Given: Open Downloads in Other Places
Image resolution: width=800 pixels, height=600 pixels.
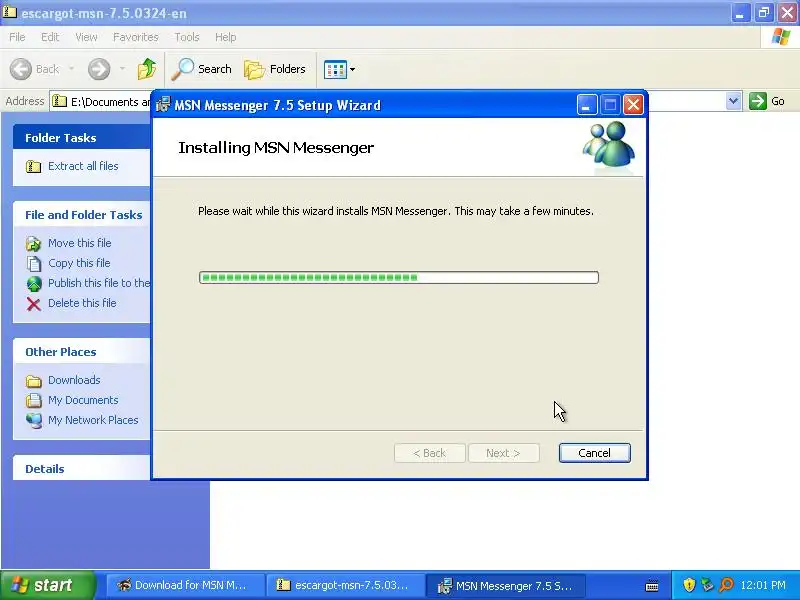Looking at the screenshot, I should (x=74, y=380).
